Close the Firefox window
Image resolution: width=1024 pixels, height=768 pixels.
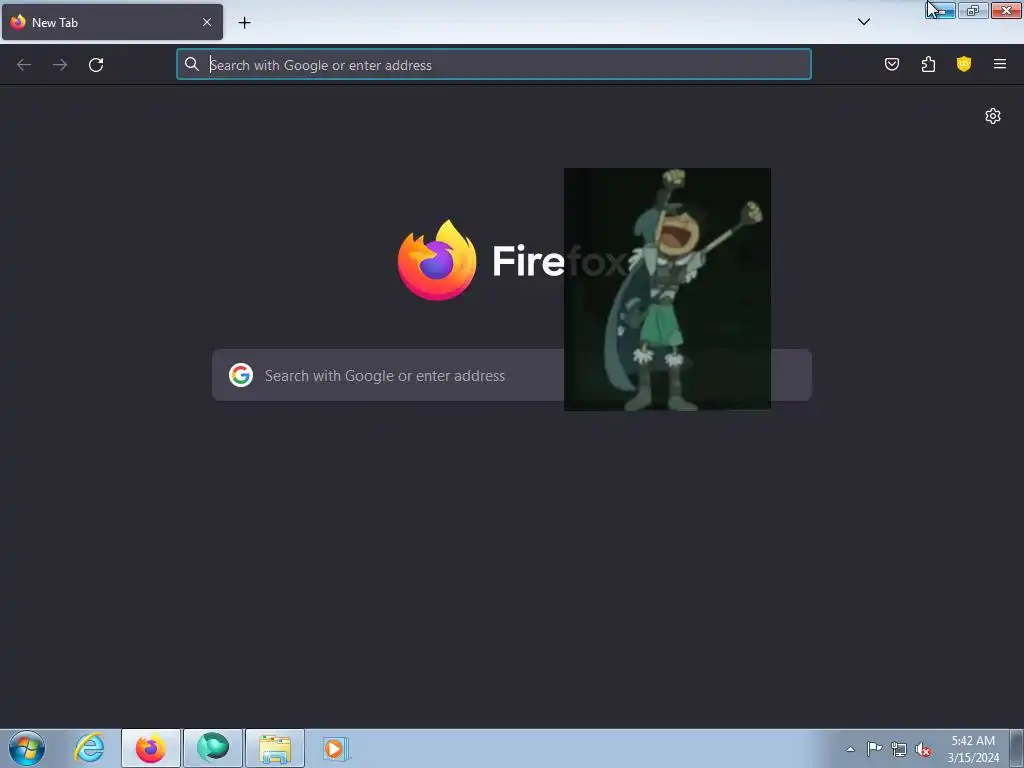1006,10
